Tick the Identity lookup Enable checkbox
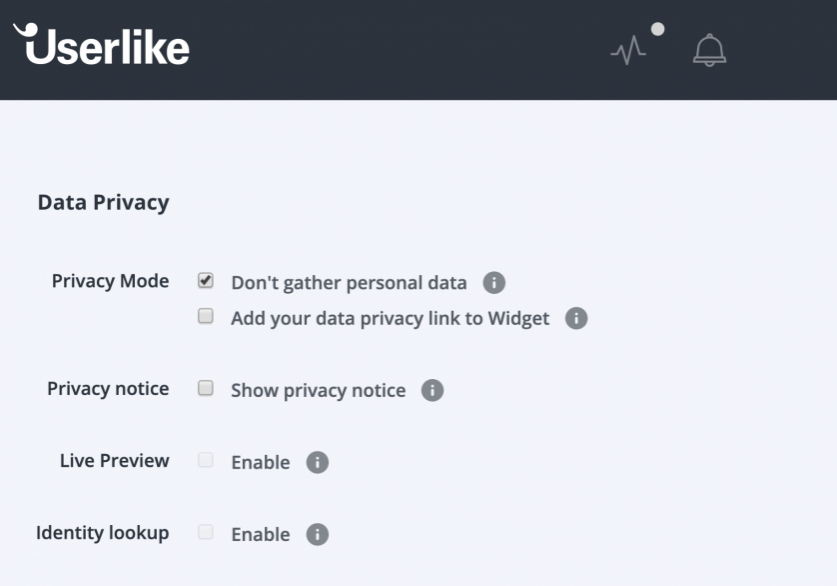 206,532
